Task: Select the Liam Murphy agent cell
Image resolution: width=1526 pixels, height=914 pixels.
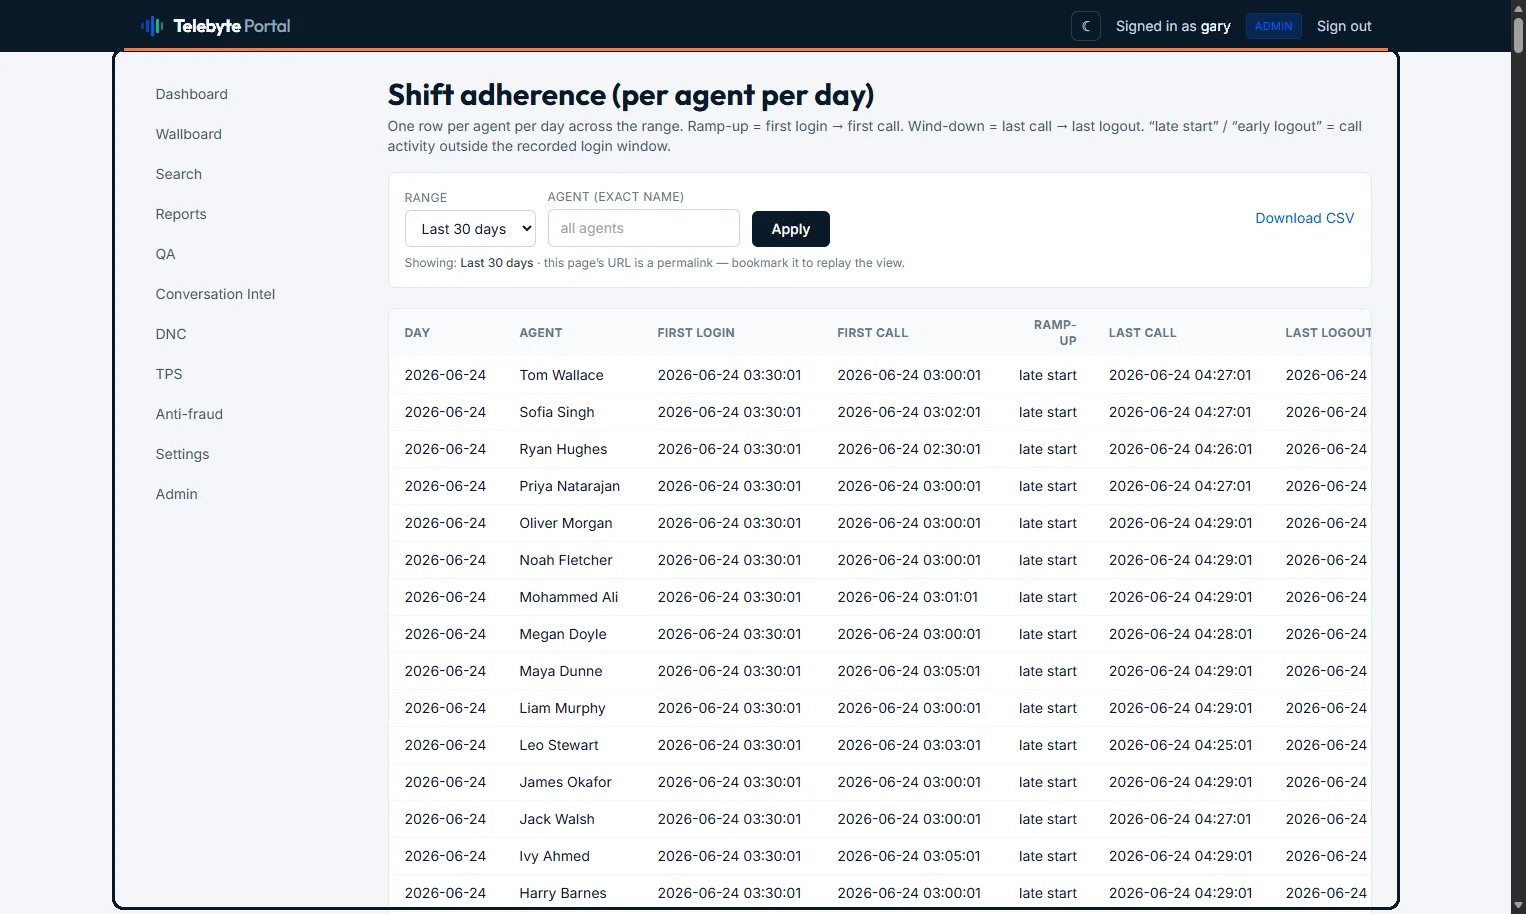Action: (563, 708)
